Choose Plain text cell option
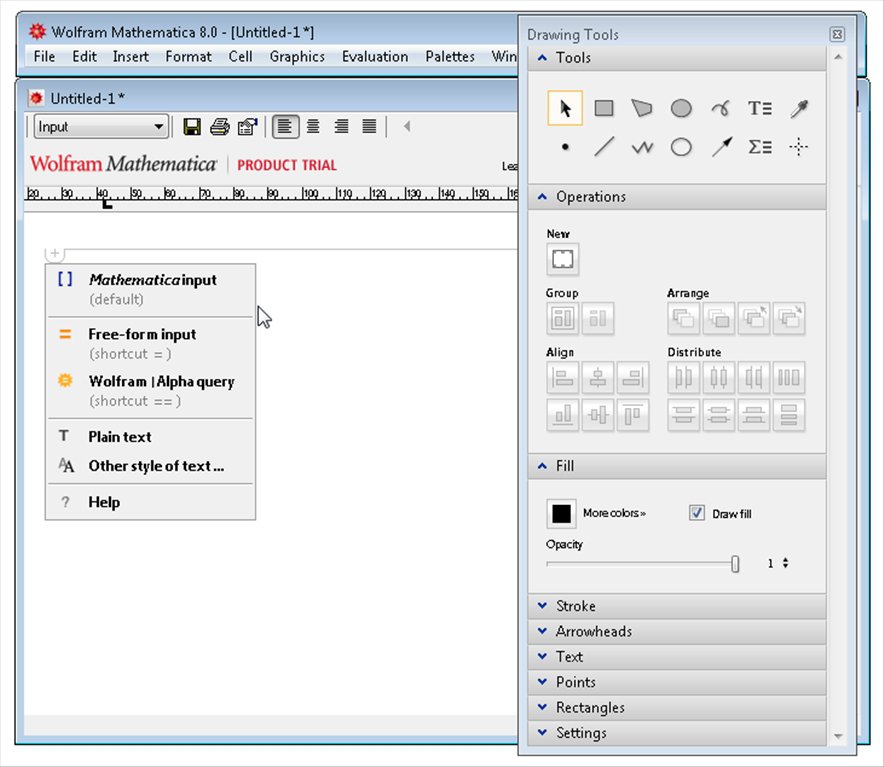 click(151, 437)
